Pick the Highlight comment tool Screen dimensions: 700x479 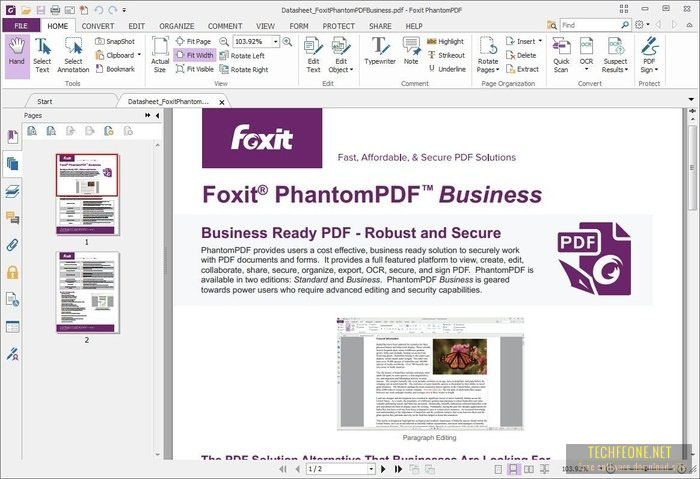pos(446,42)
